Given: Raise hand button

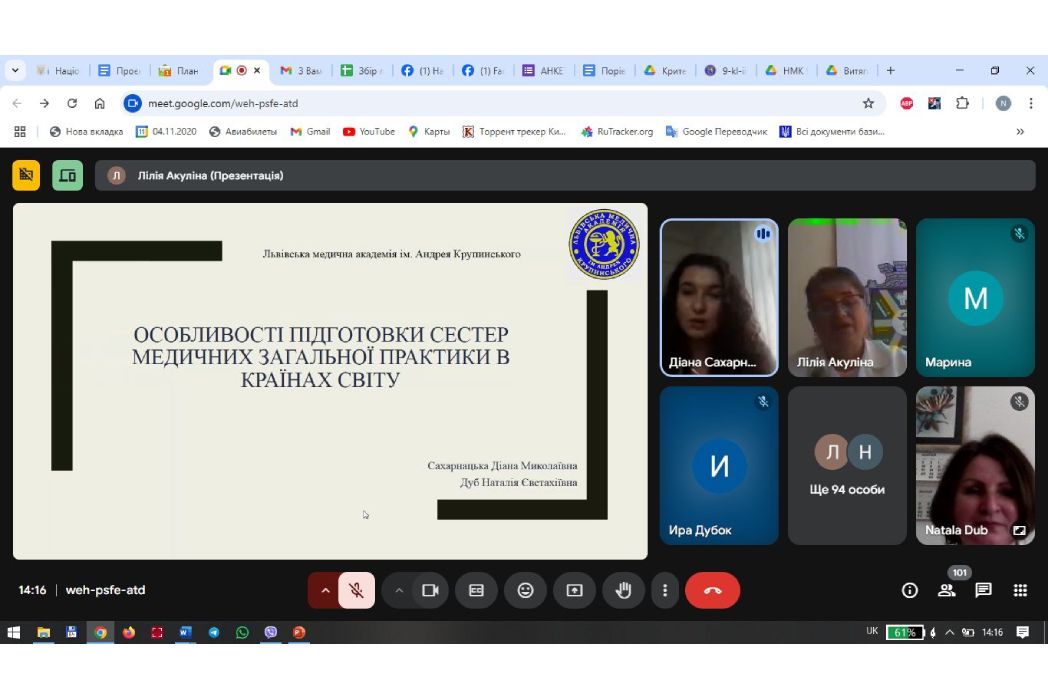Looking at the screenshot, I should (x=624, y=590).
